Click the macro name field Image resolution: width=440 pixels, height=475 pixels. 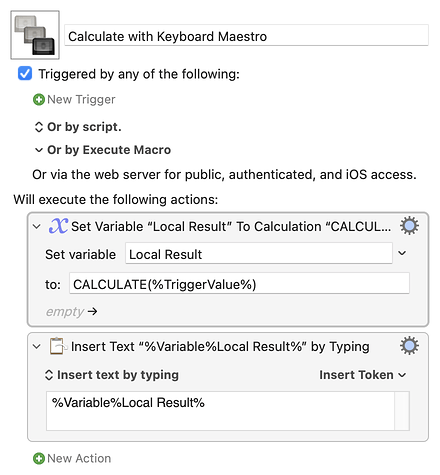pos(246,35)
